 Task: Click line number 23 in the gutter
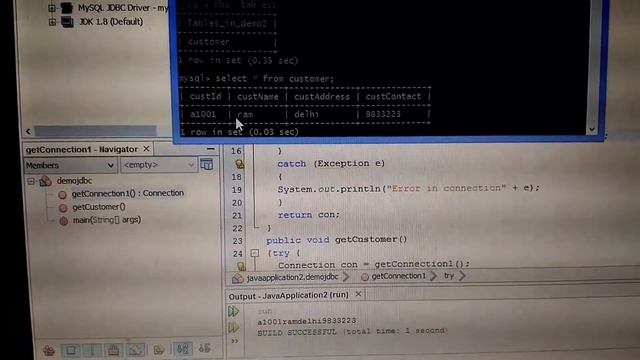point(237,241)
